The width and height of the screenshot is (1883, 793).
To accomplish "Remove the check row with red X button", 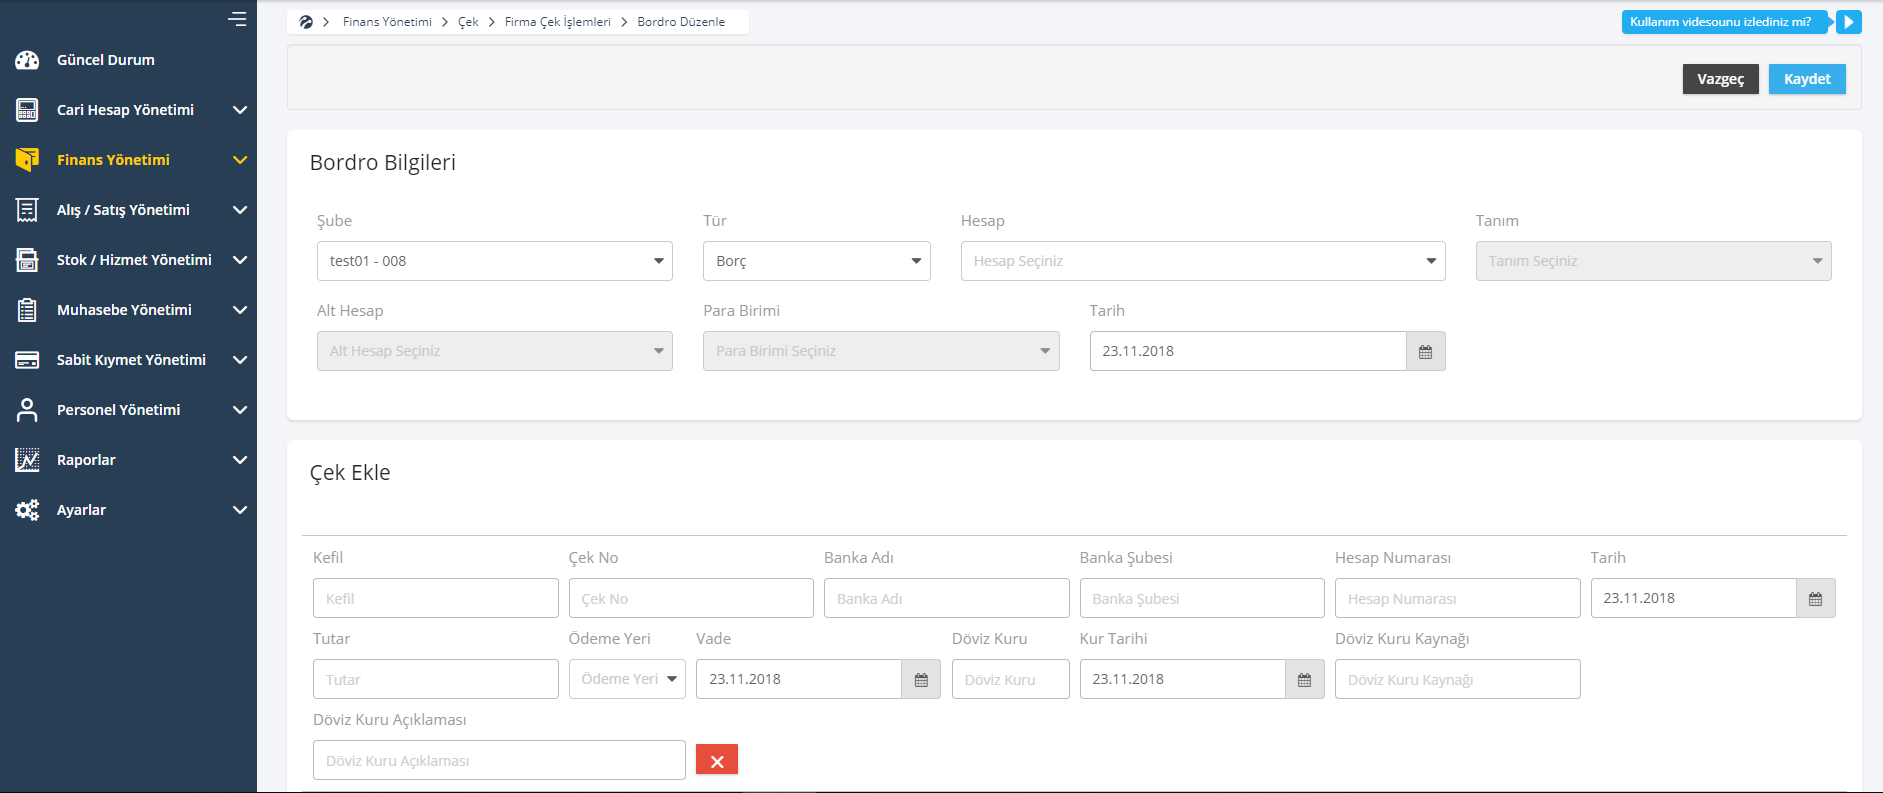I will click(717, 760).
